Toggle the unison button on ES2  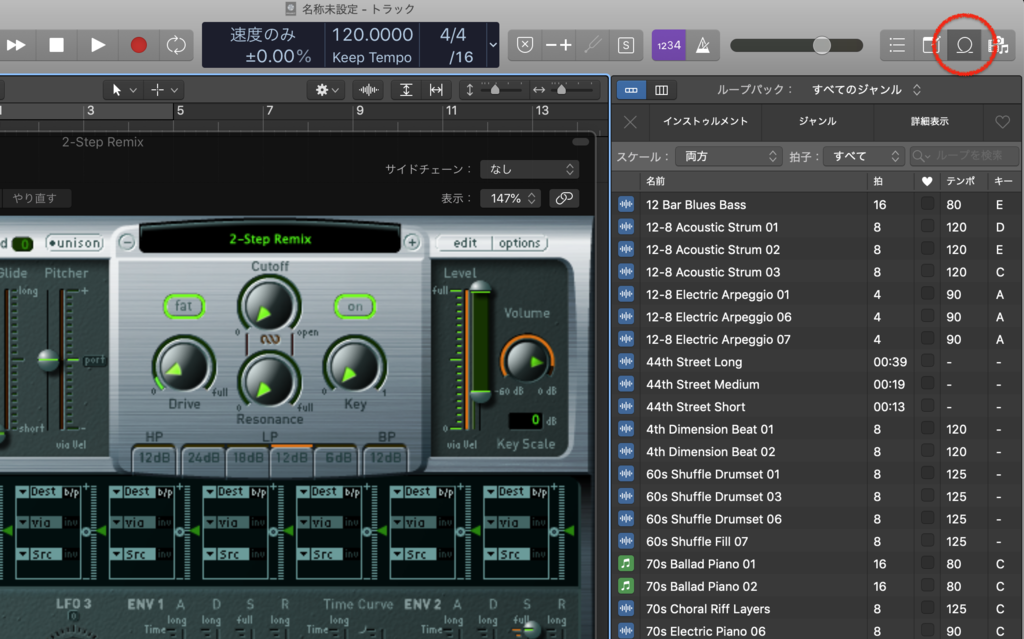click(75, 243)
